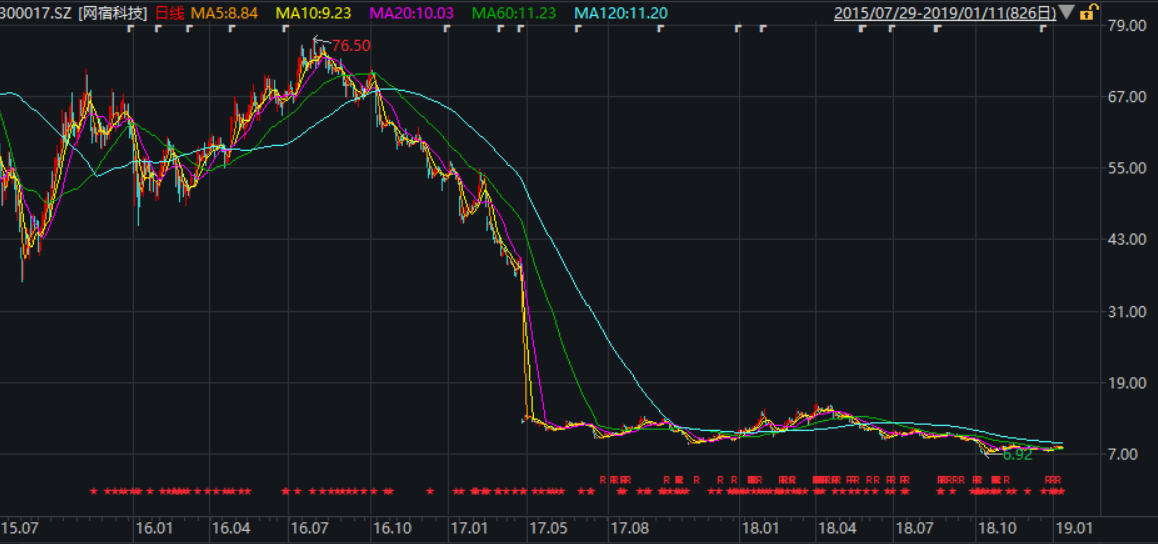Open the gray triangle date range dropdown
Viewport: 1158px width, 544px height.
[x=1067, y=13]
